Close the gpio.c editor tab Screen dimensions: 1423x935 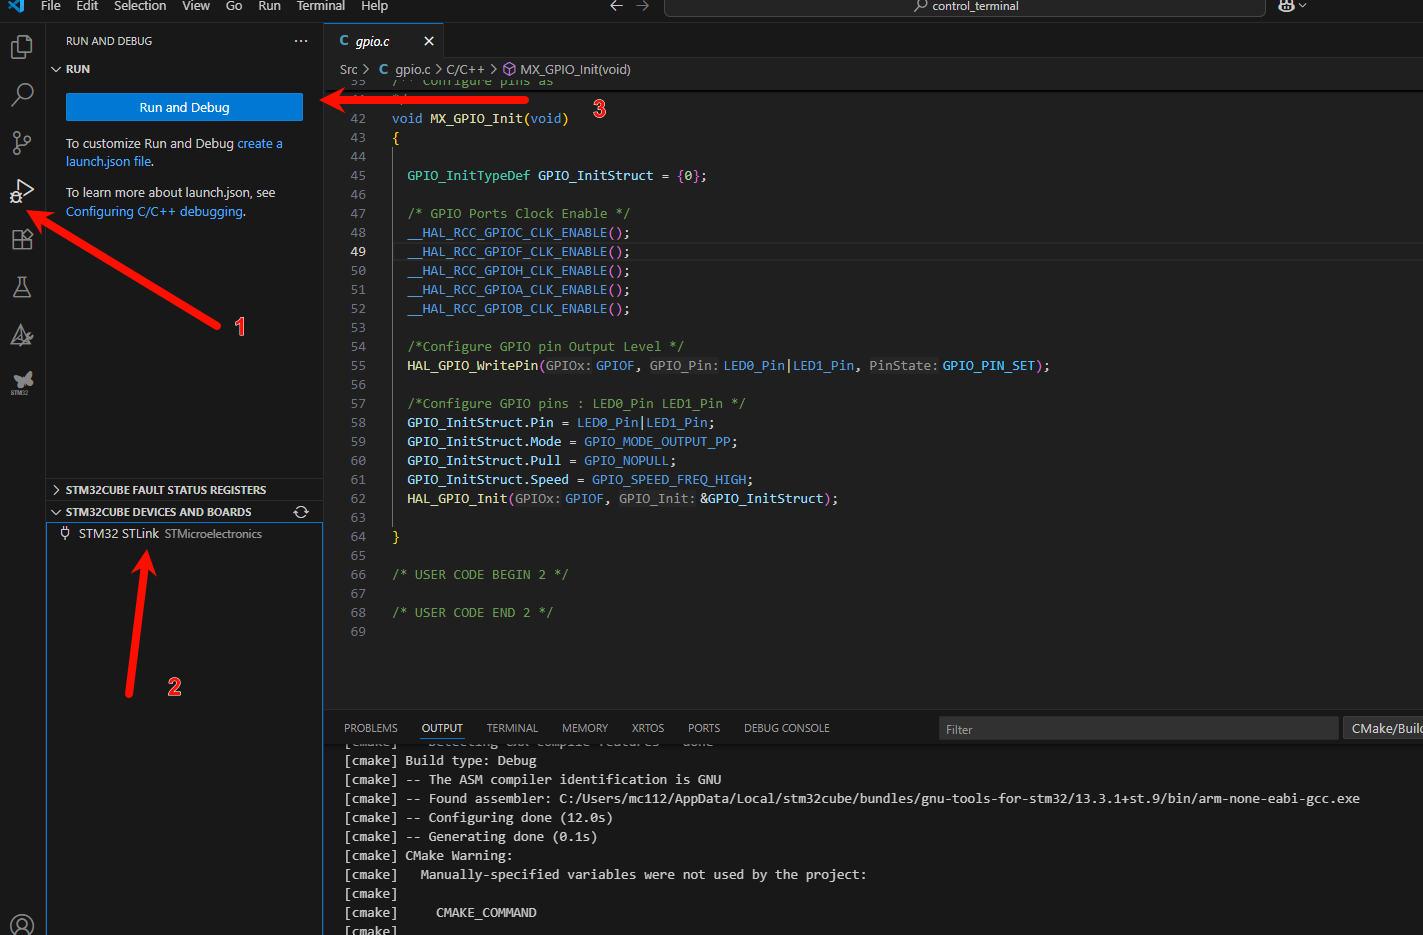(x=429, y=41)
